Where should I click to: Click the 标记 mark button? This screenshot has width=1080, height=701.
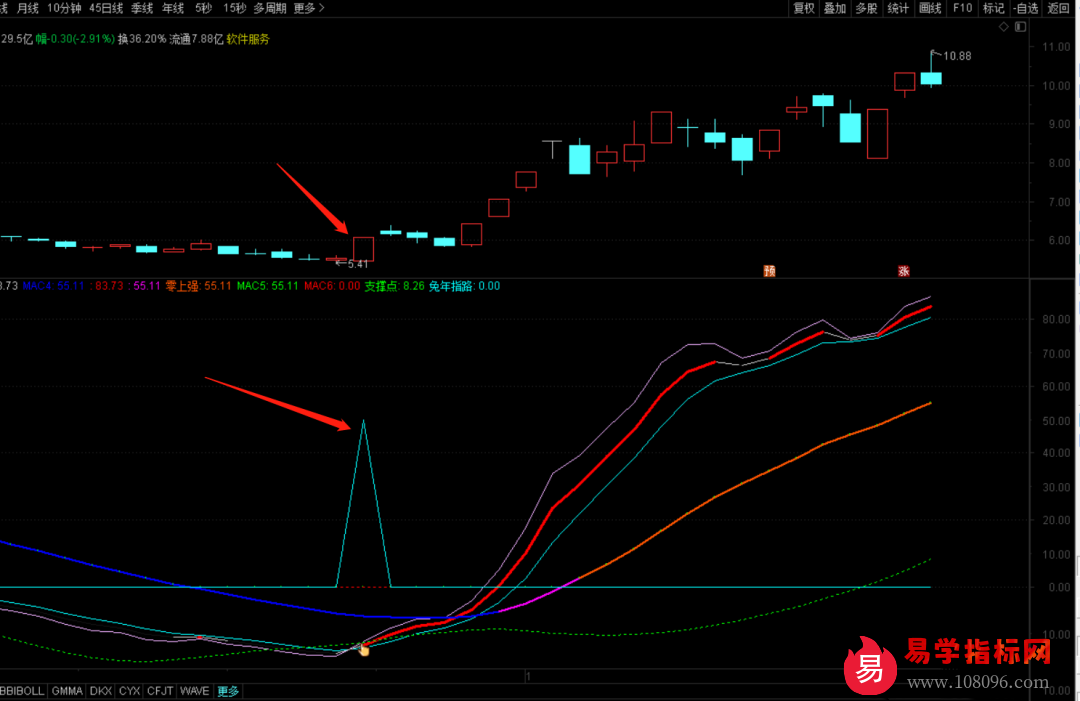(x=993, y=8)
